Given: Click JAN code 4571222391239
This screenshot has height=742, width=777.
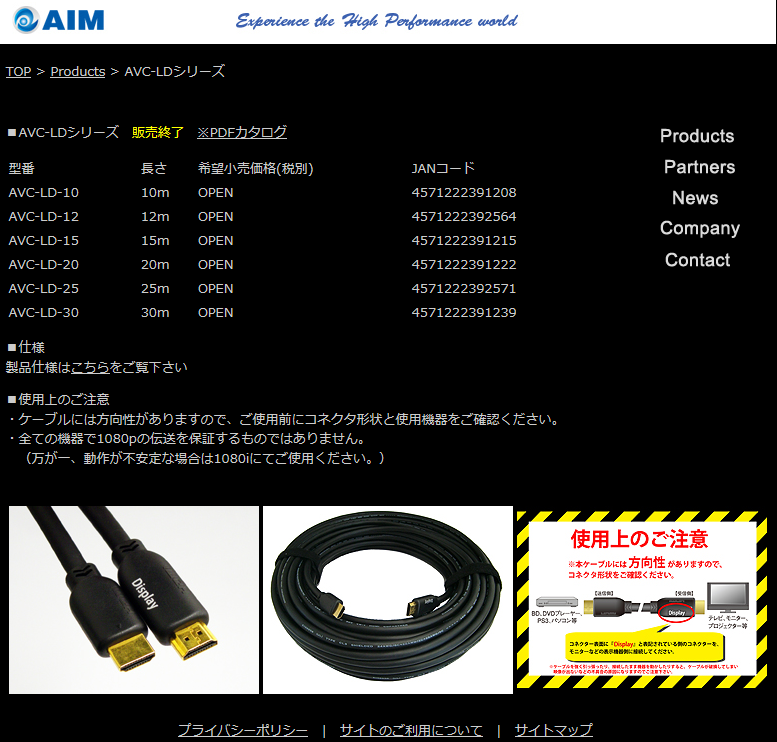Looking at the screenshot, I should [464, 313].
